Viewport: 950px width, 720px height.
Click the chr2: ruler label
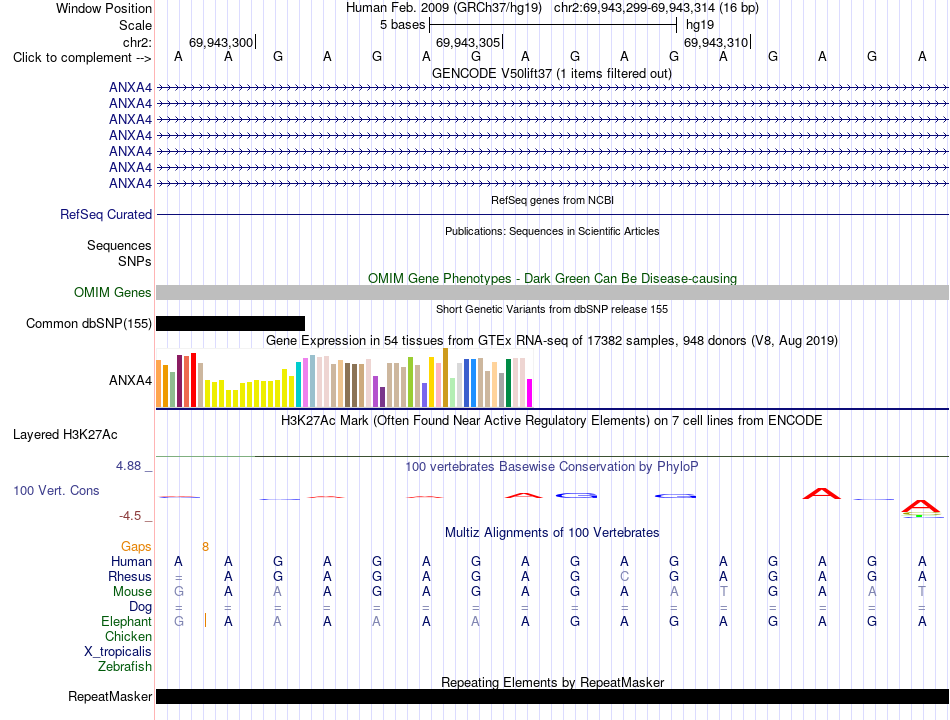(x=137, y=42)
